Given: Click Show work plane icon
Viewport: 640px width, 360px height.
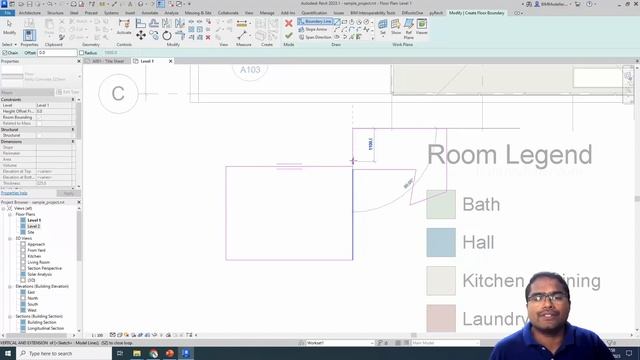Looking at the screenshot, I should (396, 27).
